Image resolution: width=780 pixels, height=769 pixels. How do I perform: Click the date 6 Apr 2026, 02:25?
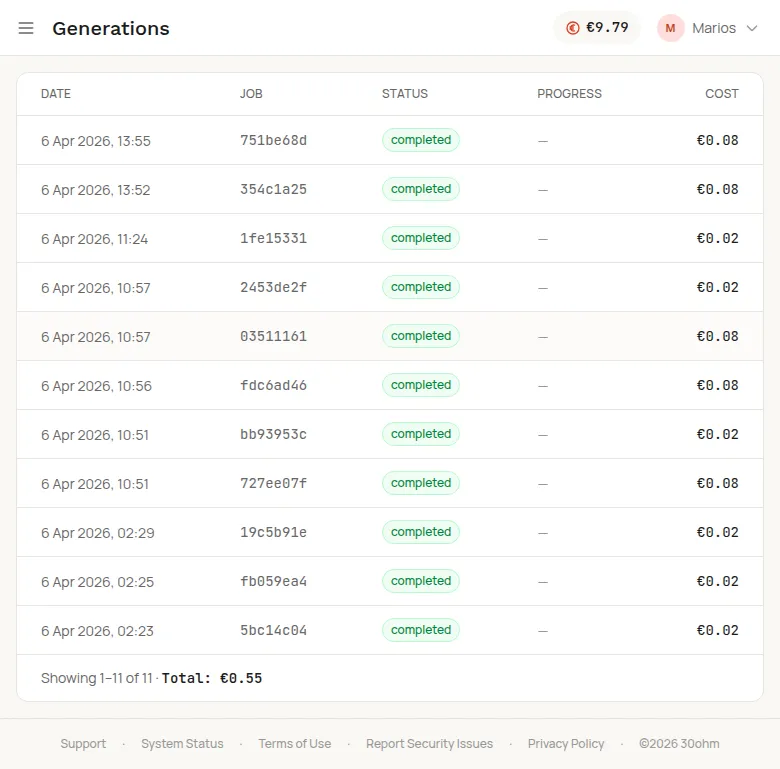[x=98, y=582]
